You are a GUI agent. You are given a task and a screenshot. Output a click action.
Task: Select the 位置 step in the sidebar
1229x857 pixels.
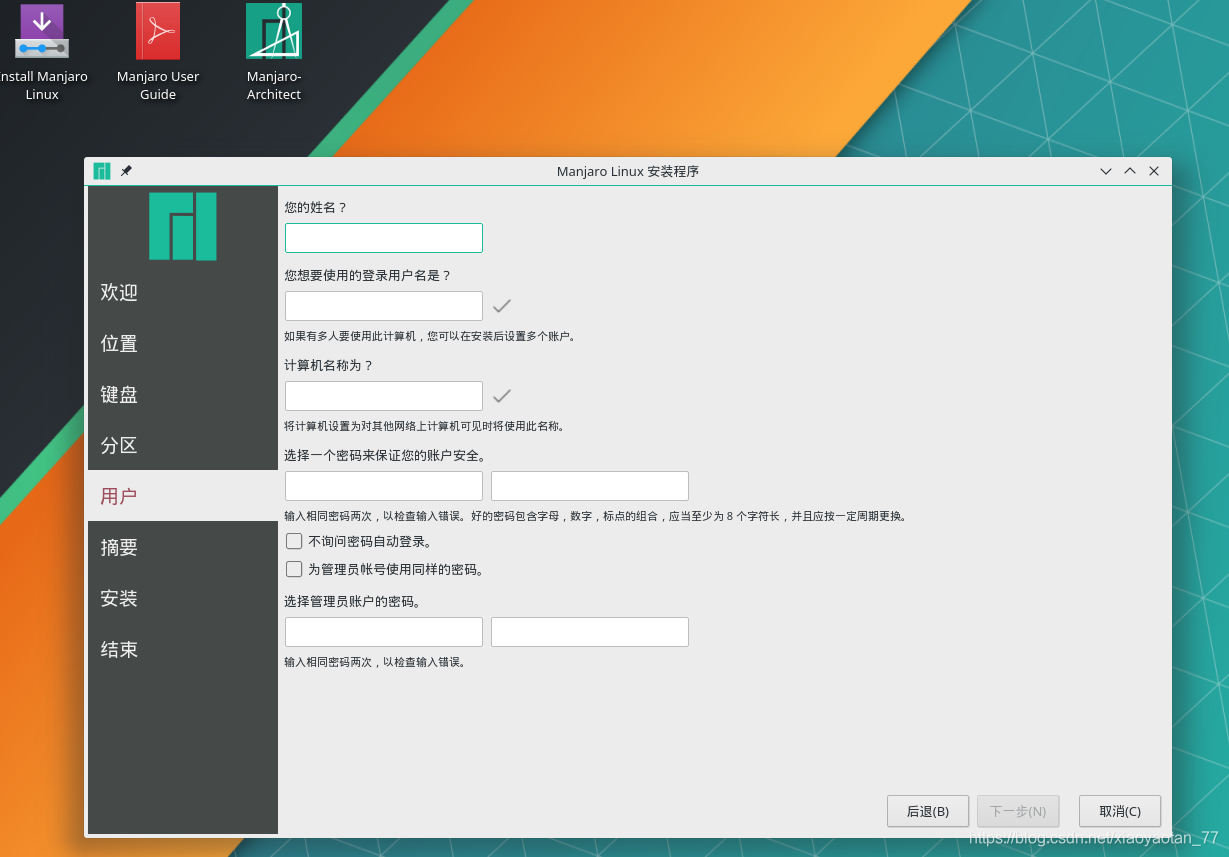point(183,343)
